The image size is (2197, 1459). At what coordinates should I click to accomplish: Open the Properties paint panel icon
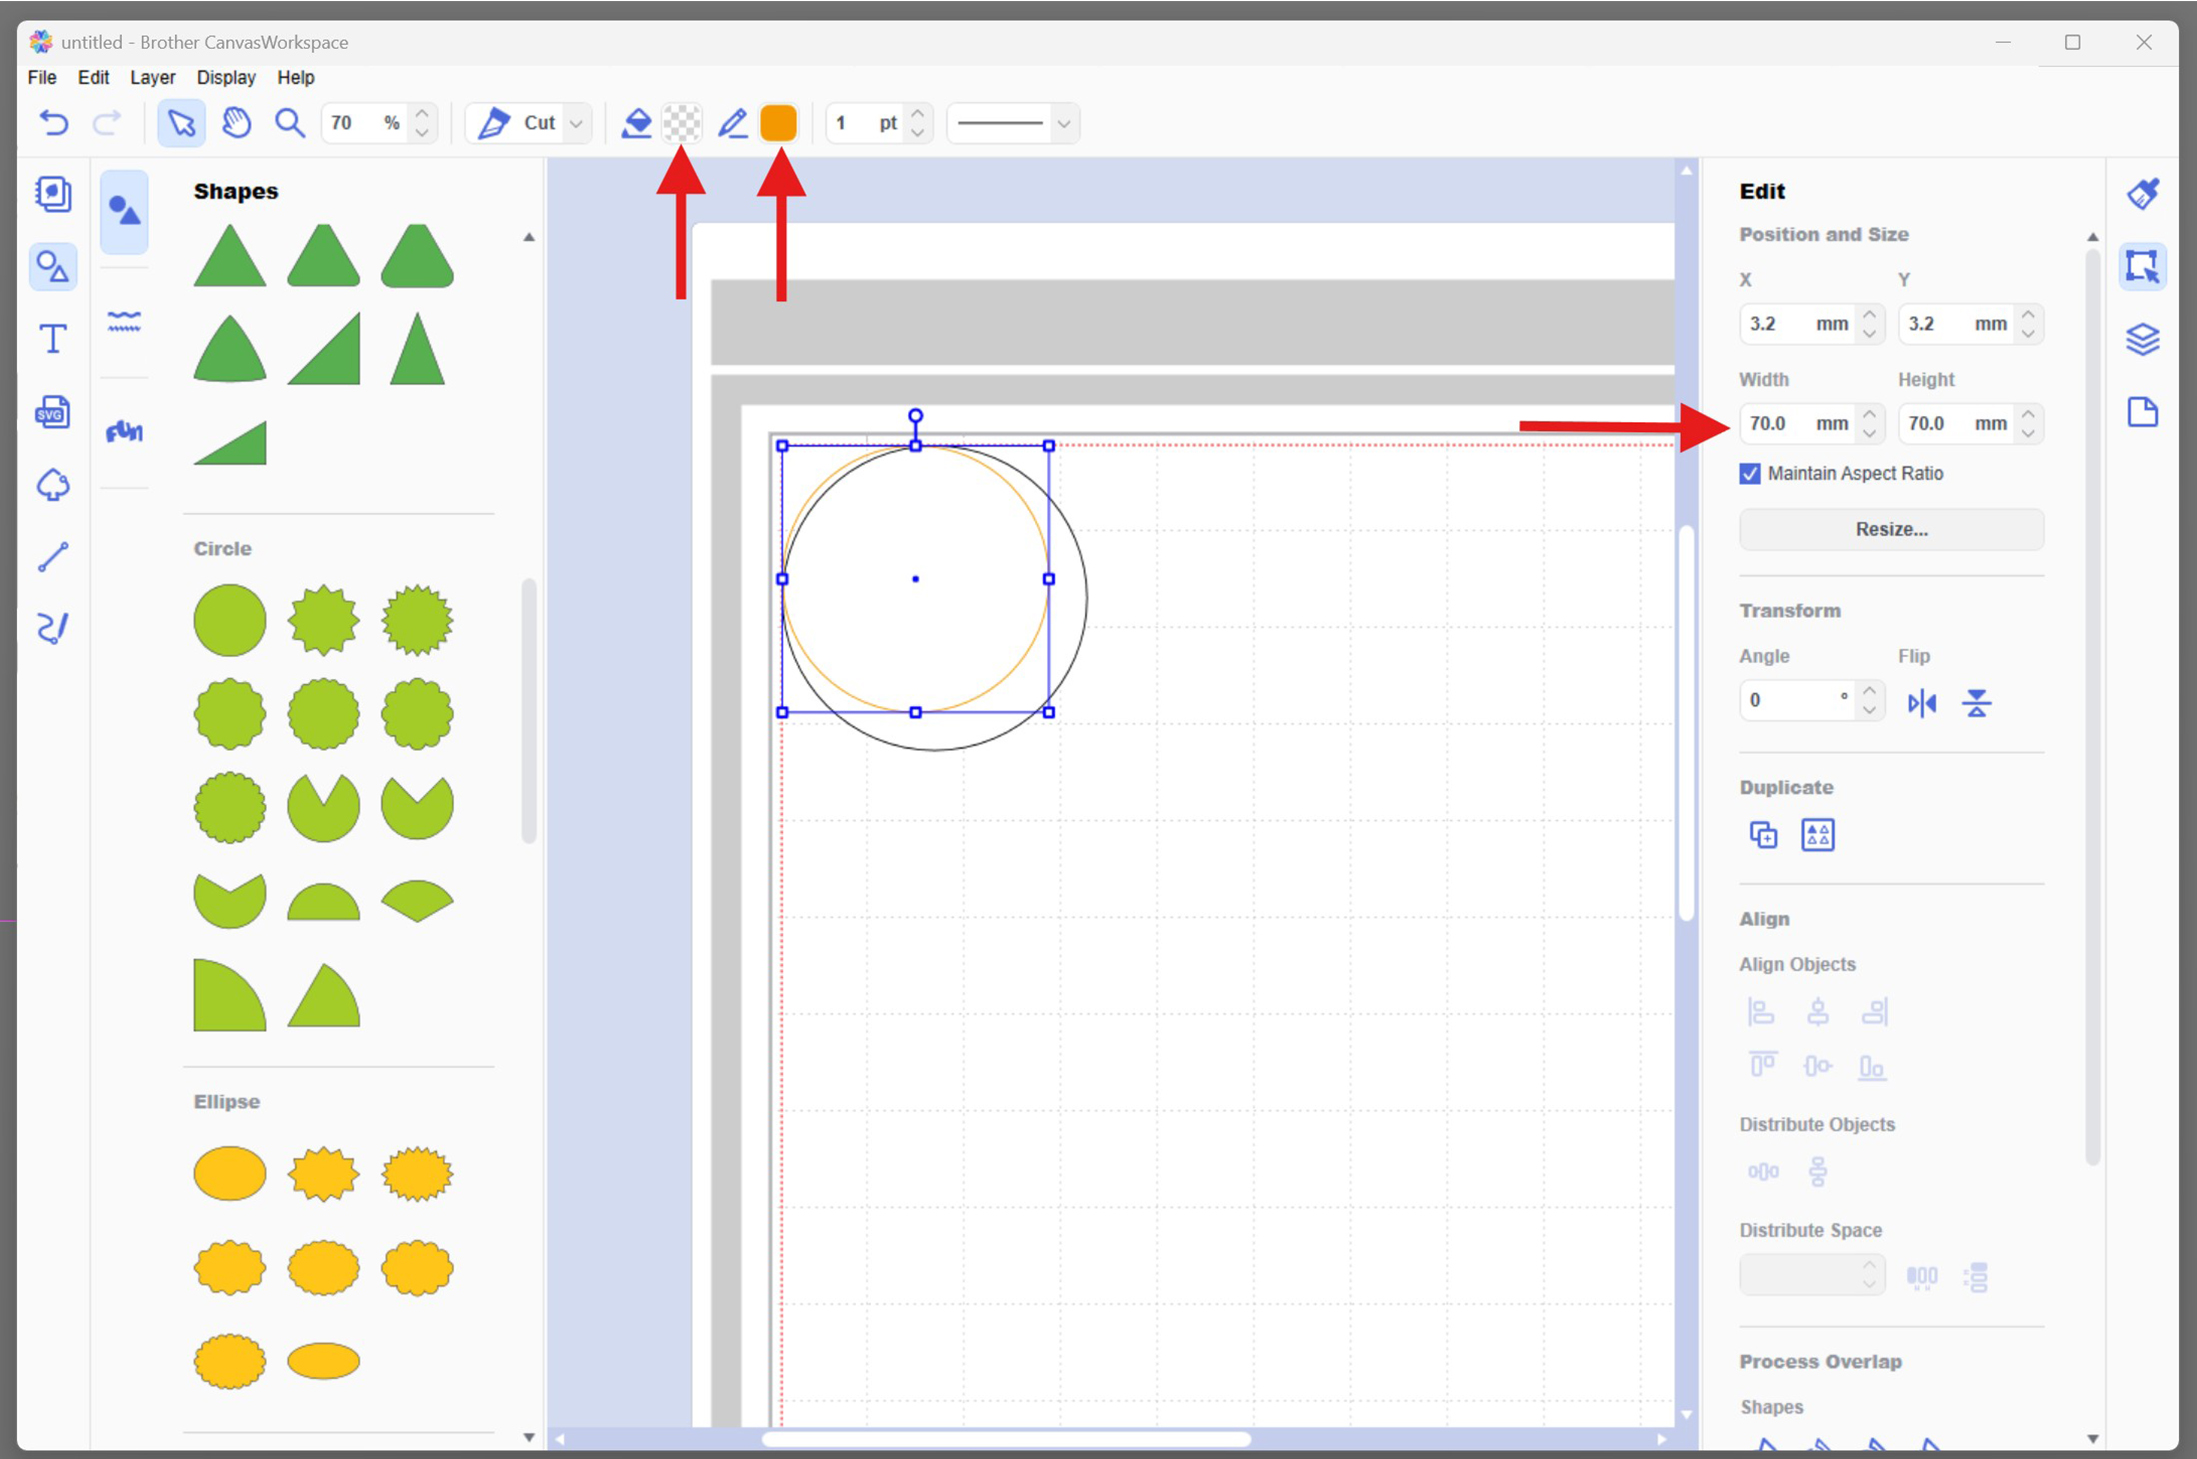click(2143, 193)
